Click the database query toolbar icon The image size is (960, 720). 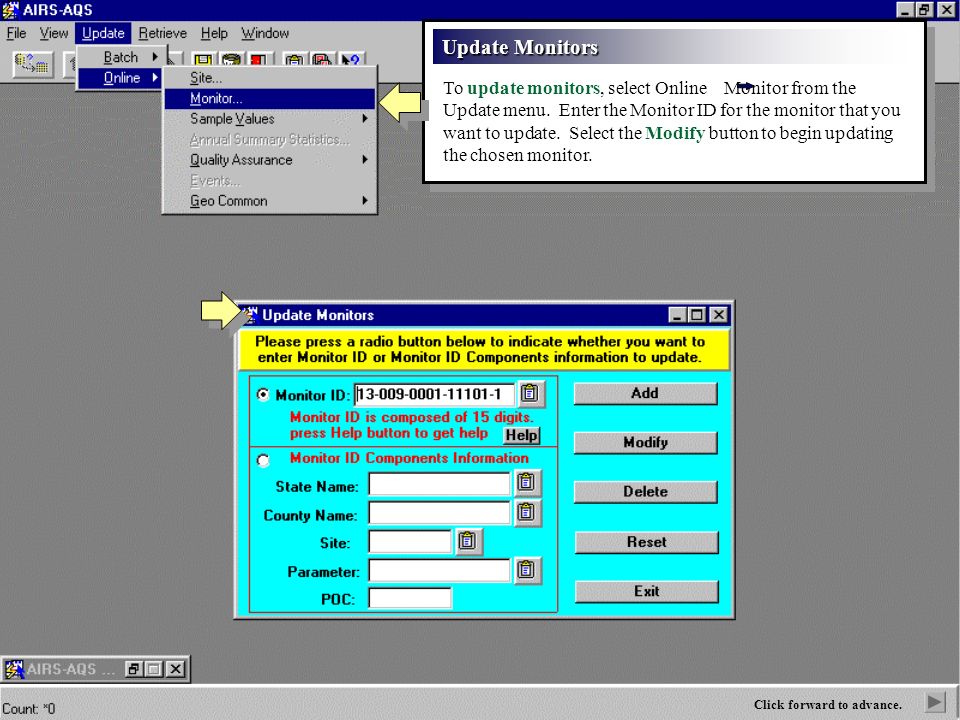click(32, 64)
